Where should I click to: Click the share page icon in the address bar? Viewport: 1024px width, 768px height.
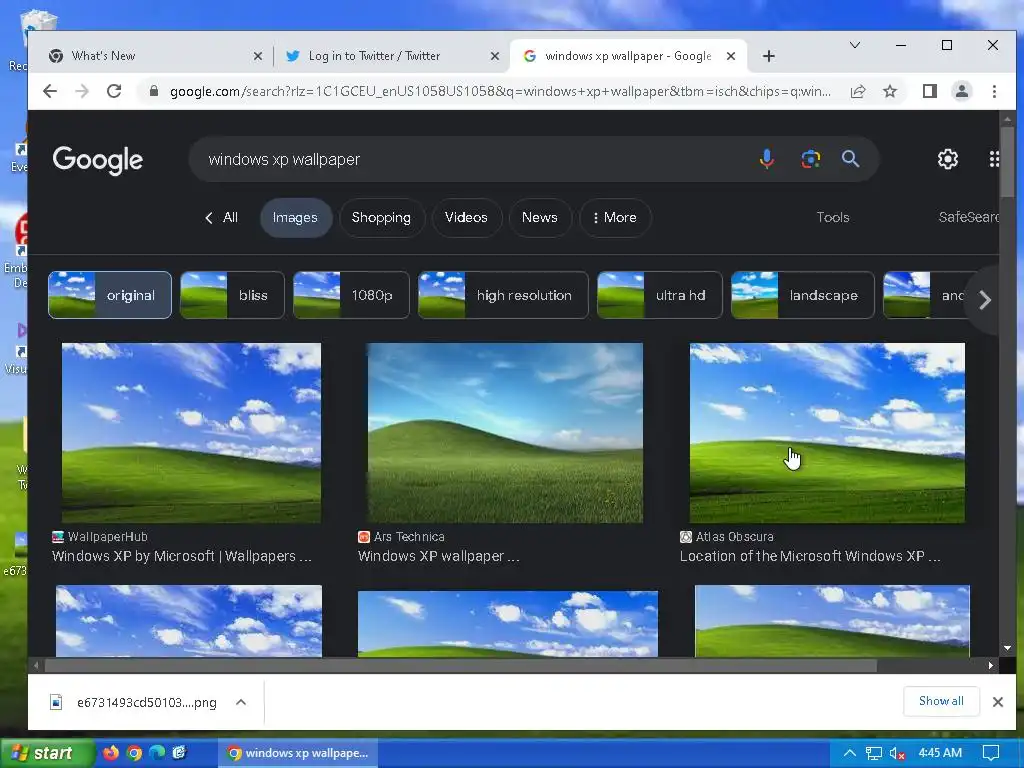858,91
